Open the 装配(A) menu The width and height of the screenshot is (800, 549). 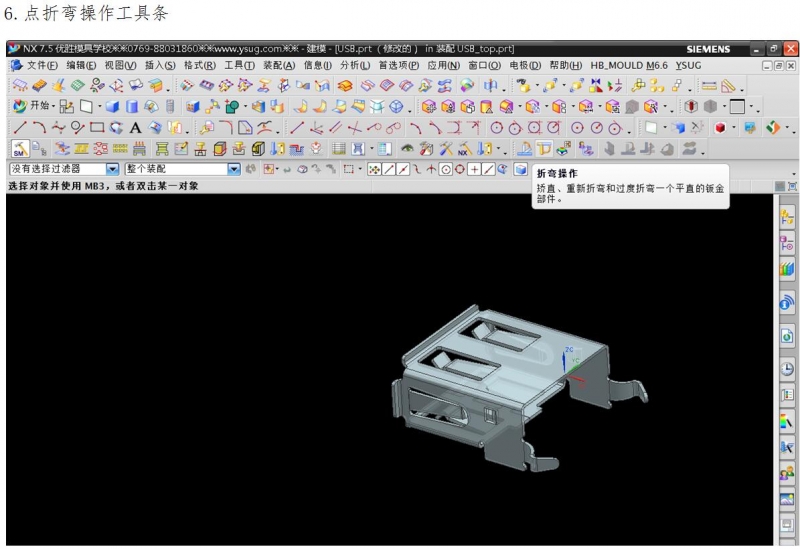pos(279,65)
